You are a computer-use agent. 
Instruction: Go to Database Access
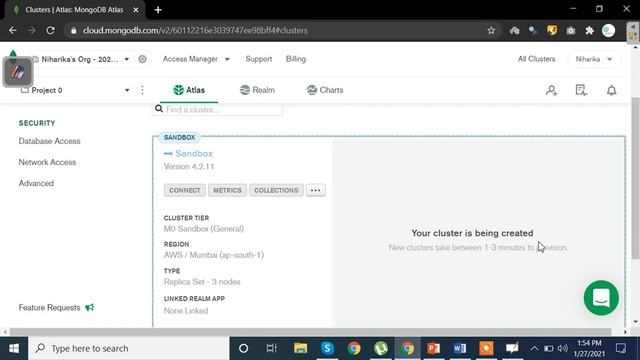point(49,141)
